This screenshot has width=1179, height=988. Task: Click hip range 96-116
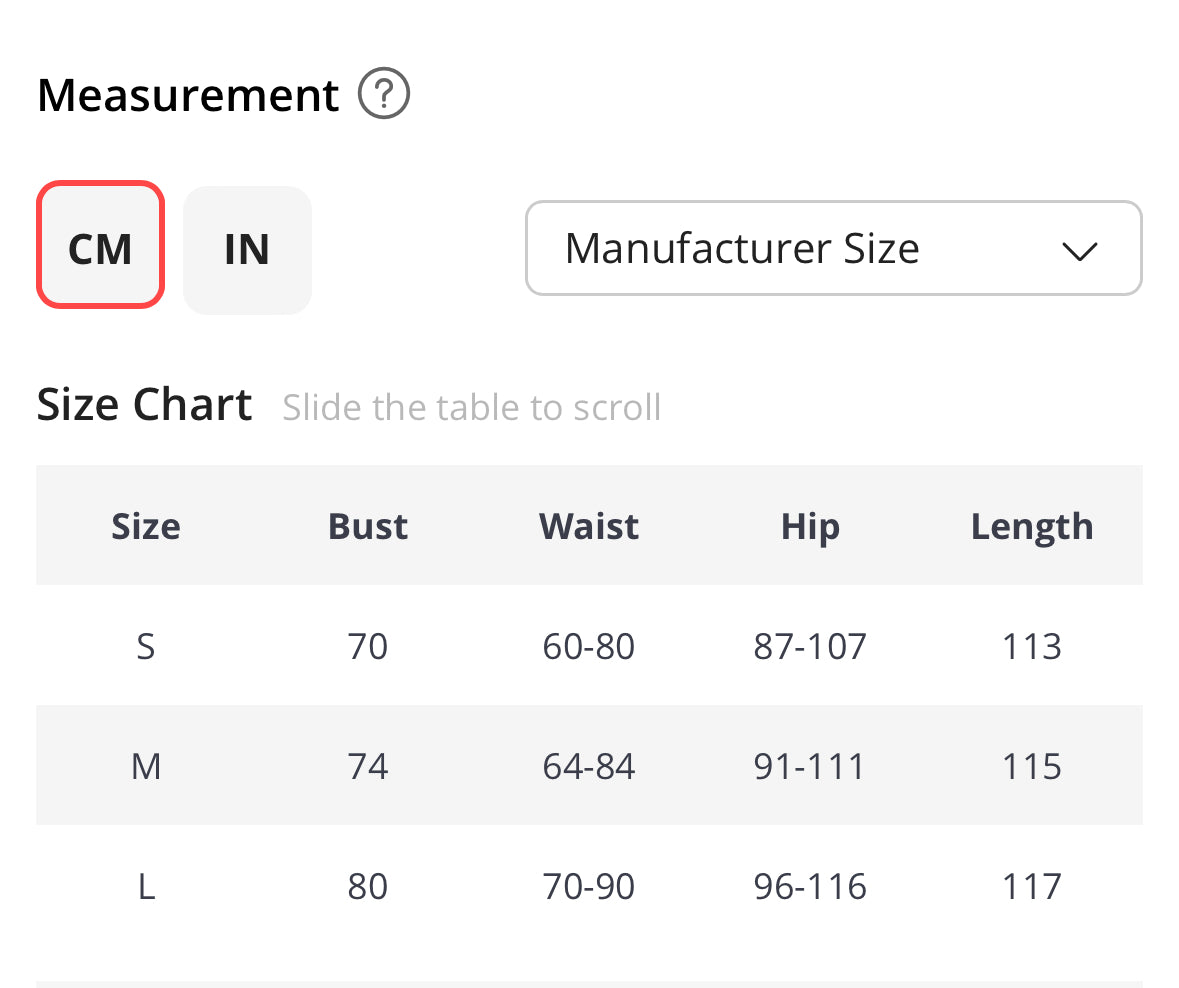[810, 887]
